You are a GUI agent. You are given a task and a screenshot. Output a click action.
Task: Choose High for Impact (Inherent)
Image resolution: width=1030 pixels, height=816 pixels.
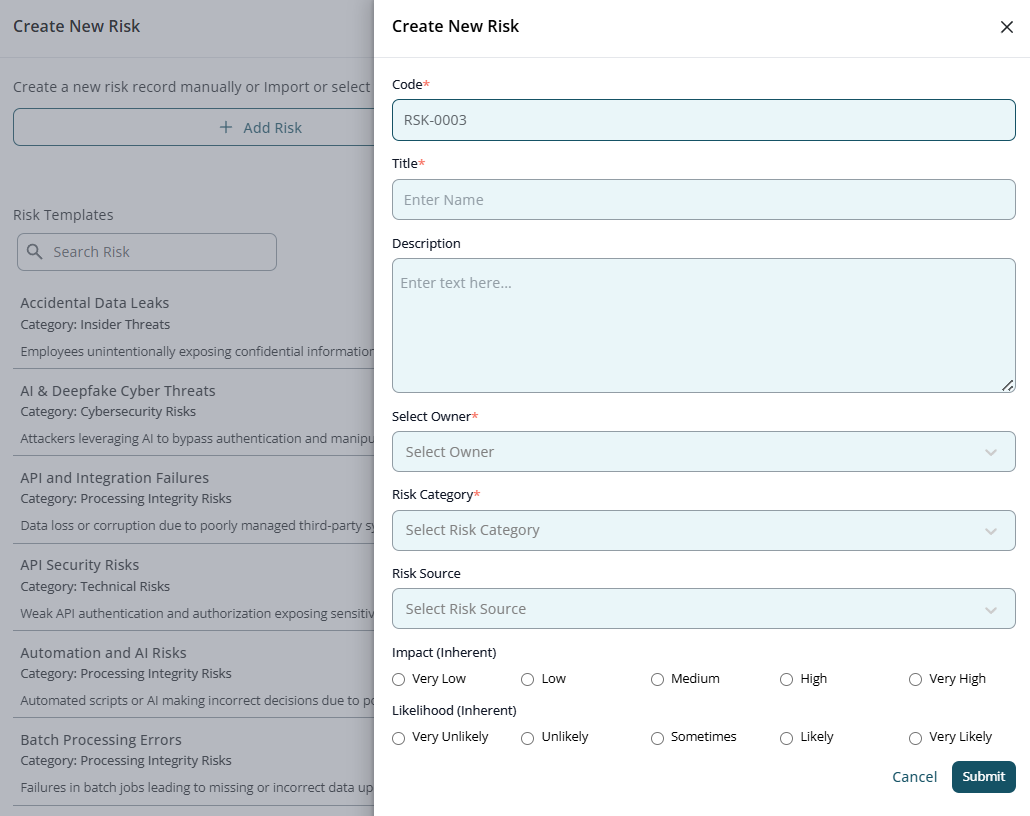click(786, 679)
